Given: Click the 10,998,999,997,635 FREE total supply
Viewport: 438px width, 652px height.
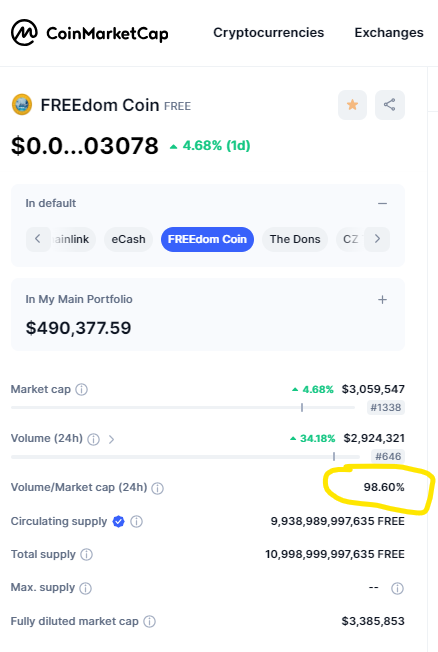Looking at the screenshot, I should click(x=335, y=554).
